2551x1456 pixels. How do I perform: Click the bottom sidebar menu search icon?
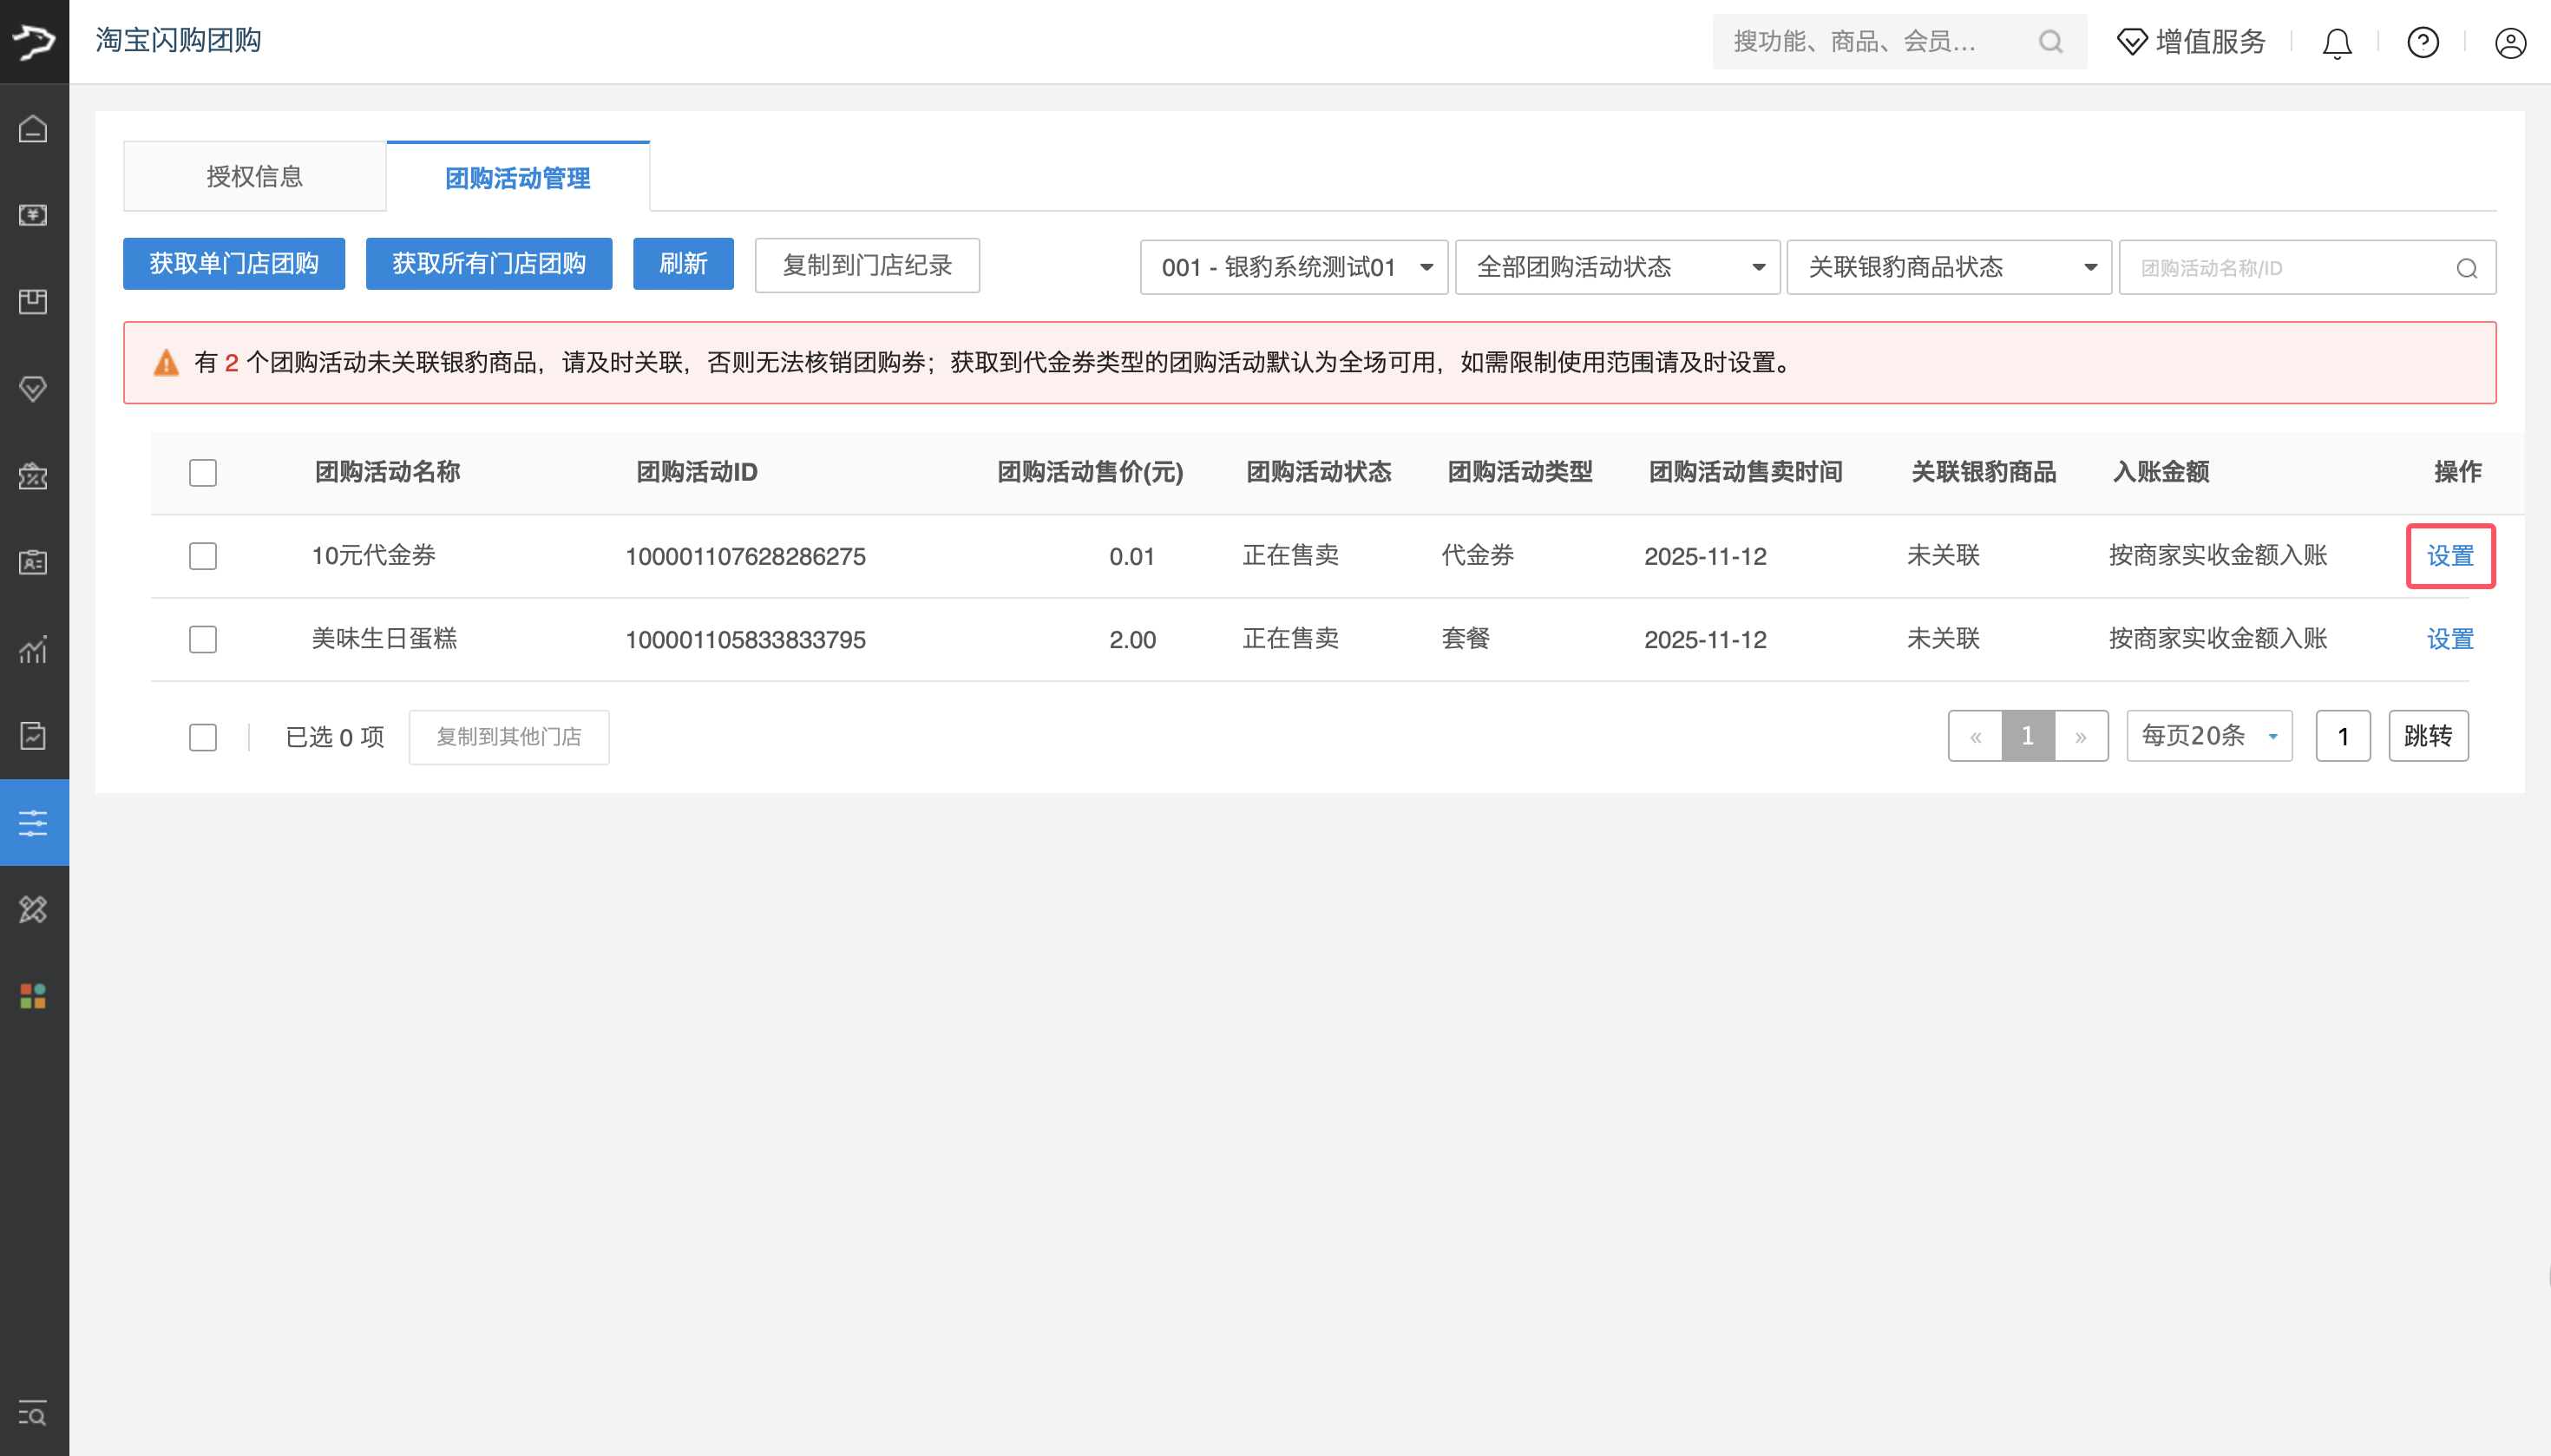point(33,1414)
